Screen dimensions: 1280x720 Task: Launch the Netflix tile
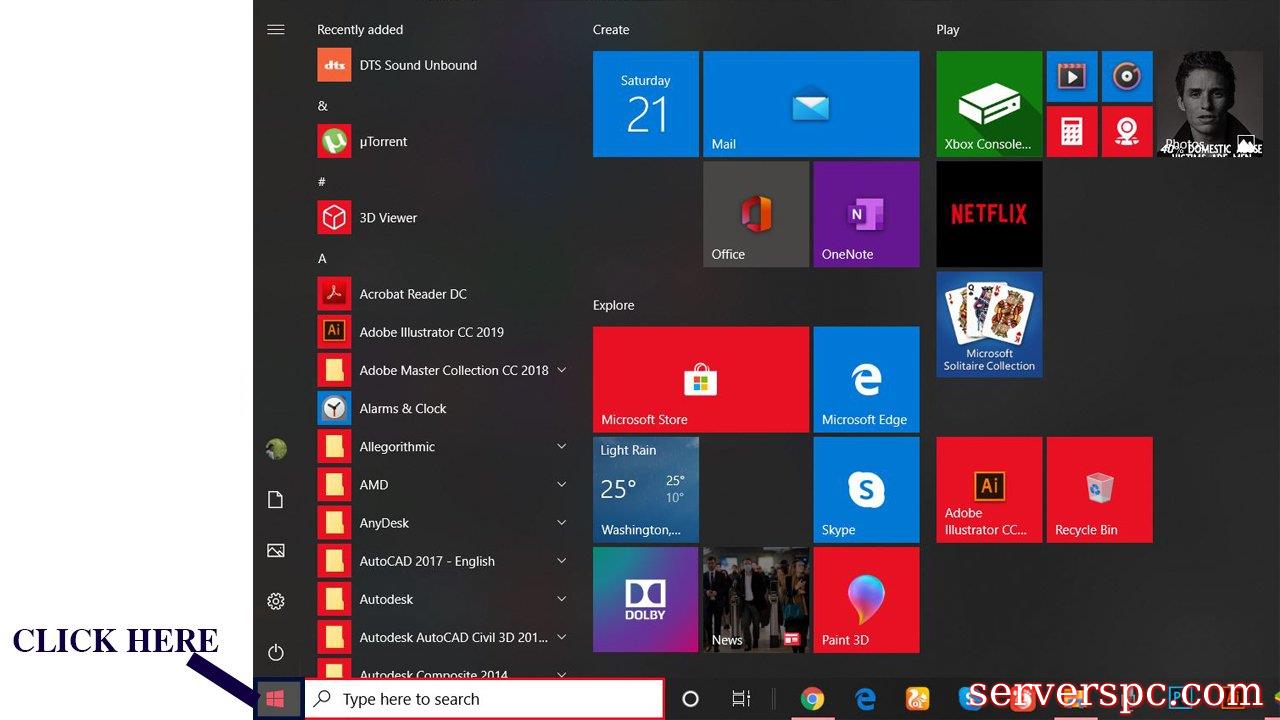988,214
